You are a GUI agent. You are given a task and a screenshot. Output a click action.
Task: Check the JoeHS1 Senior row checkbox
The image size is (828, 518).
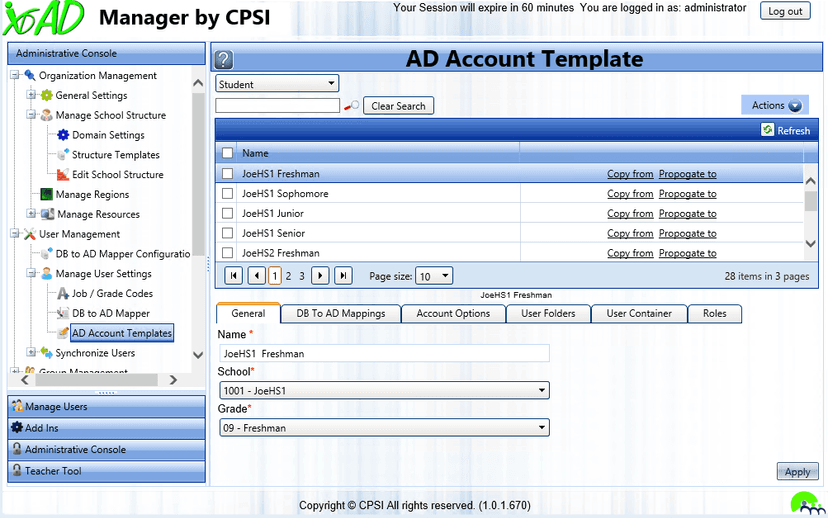(228, 233)
